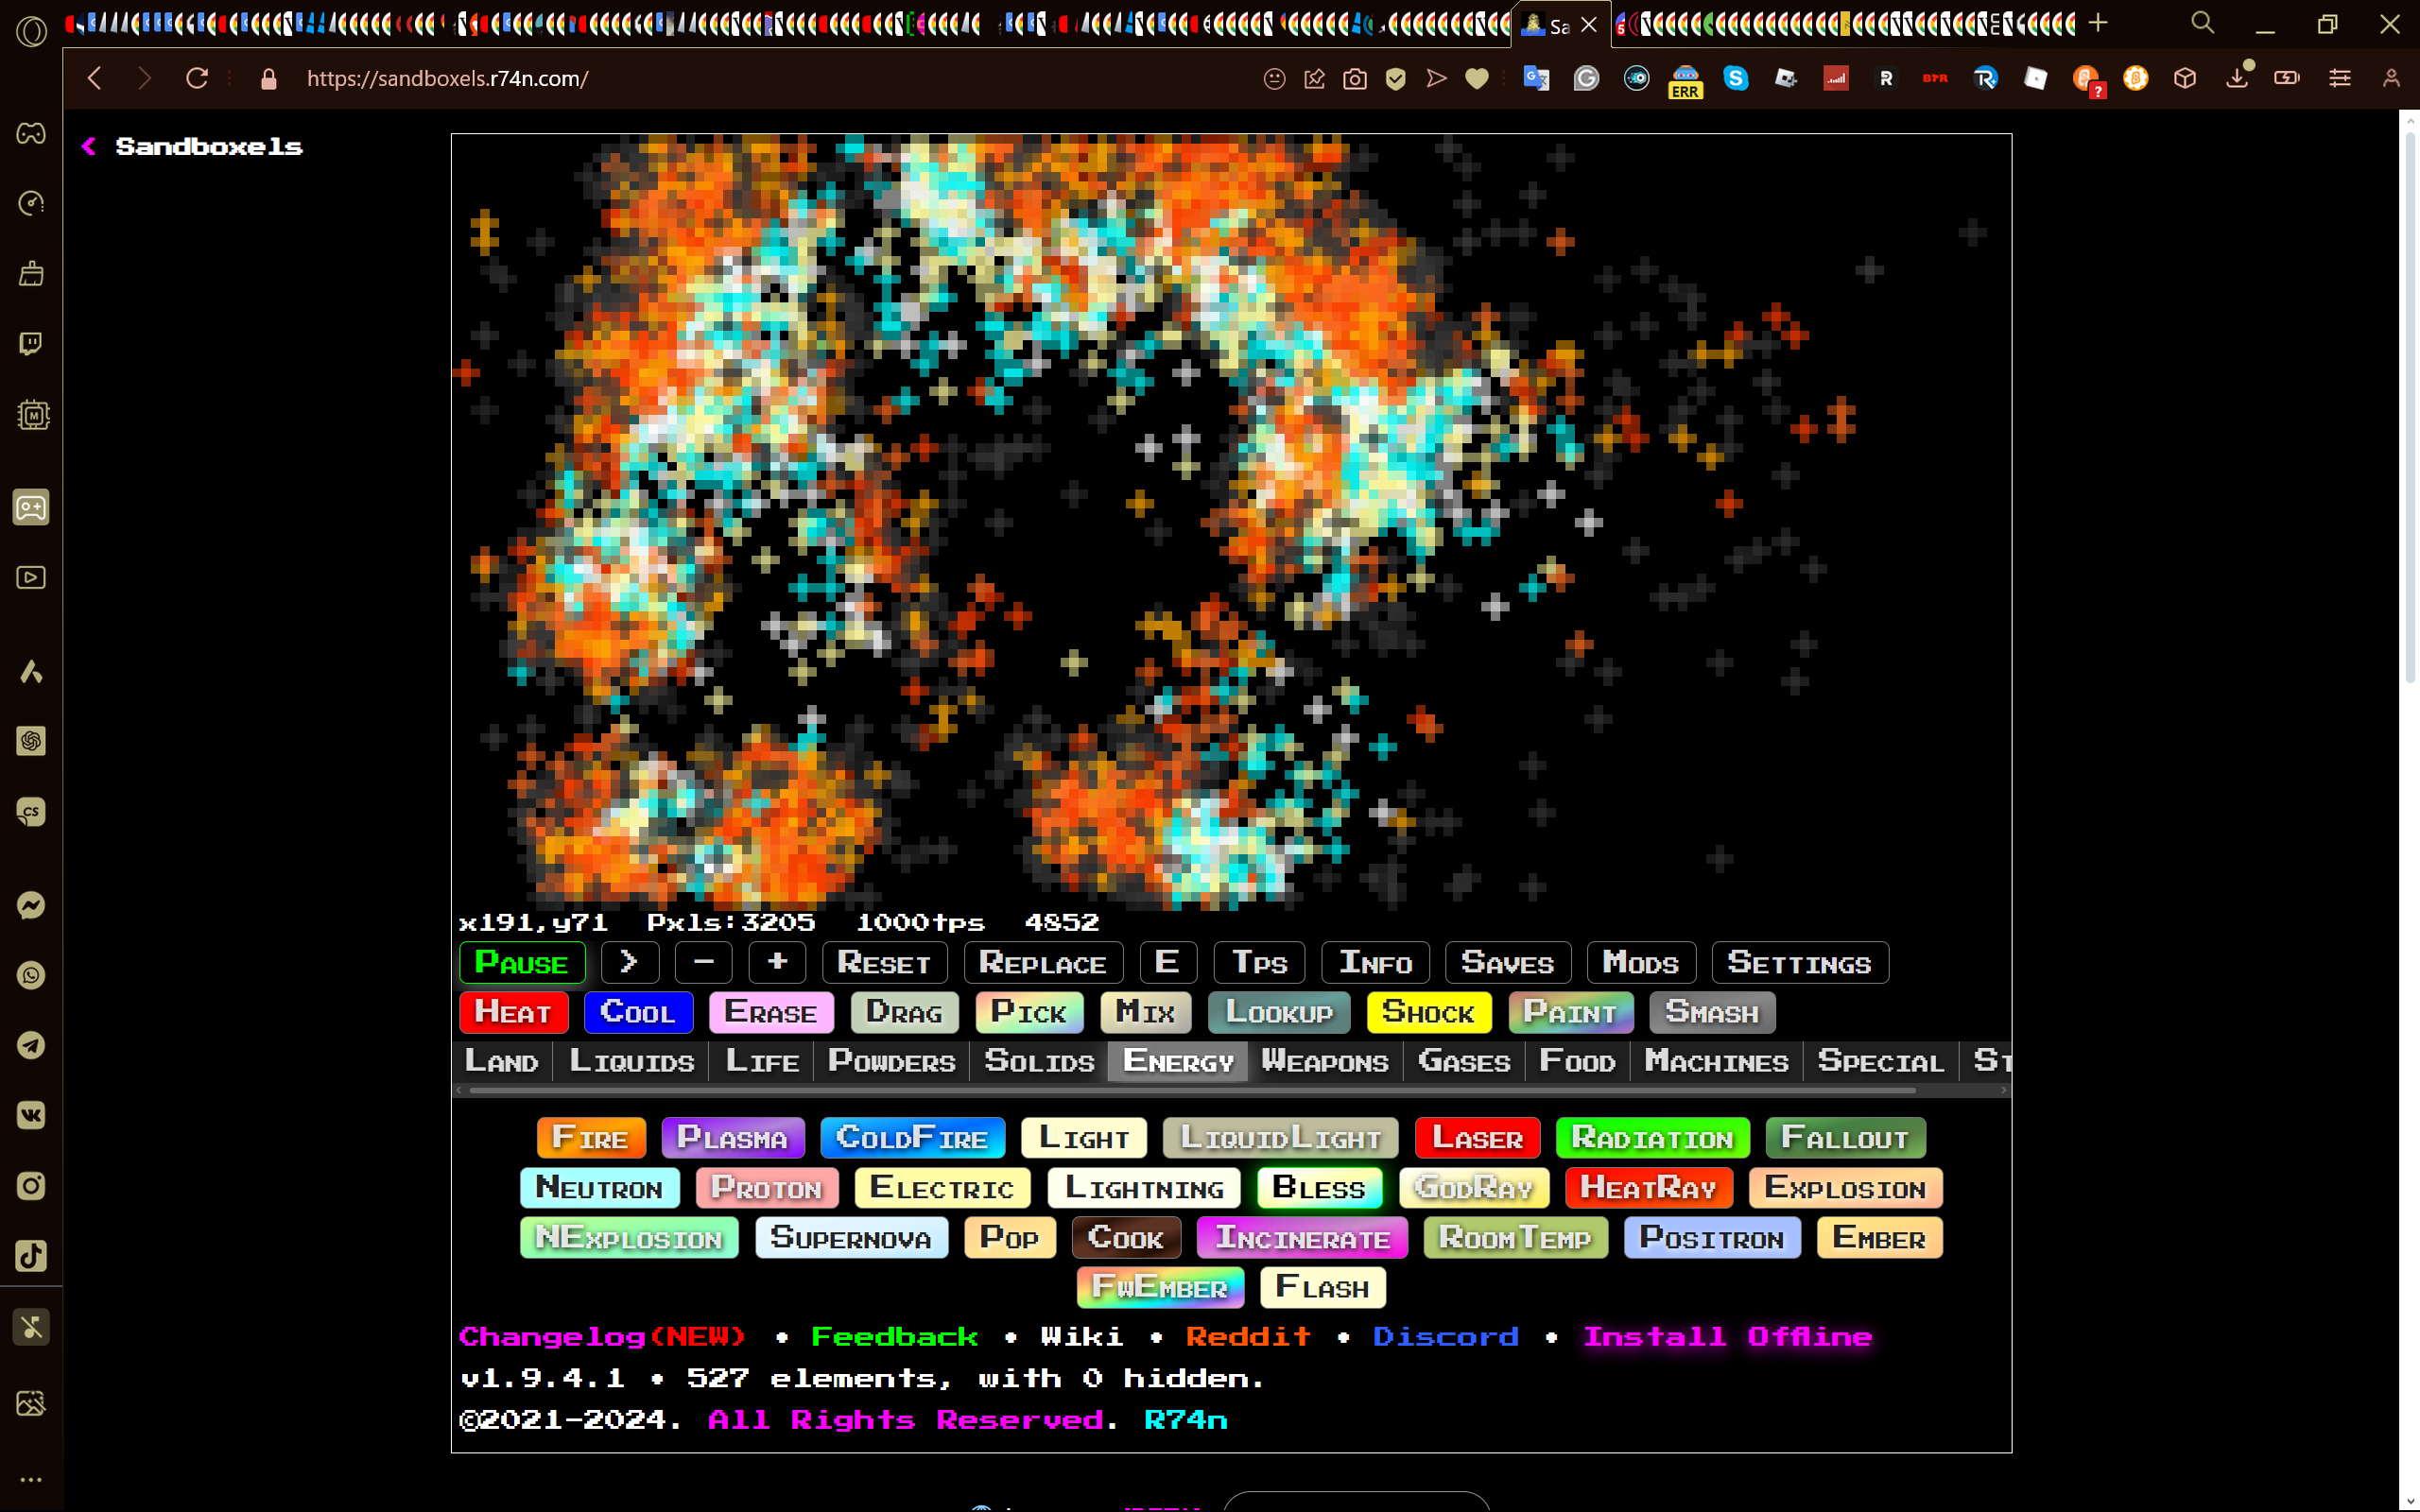Click the Google Translate extension
This screenshot has height=1512, width=2420.
[1536, 78]
